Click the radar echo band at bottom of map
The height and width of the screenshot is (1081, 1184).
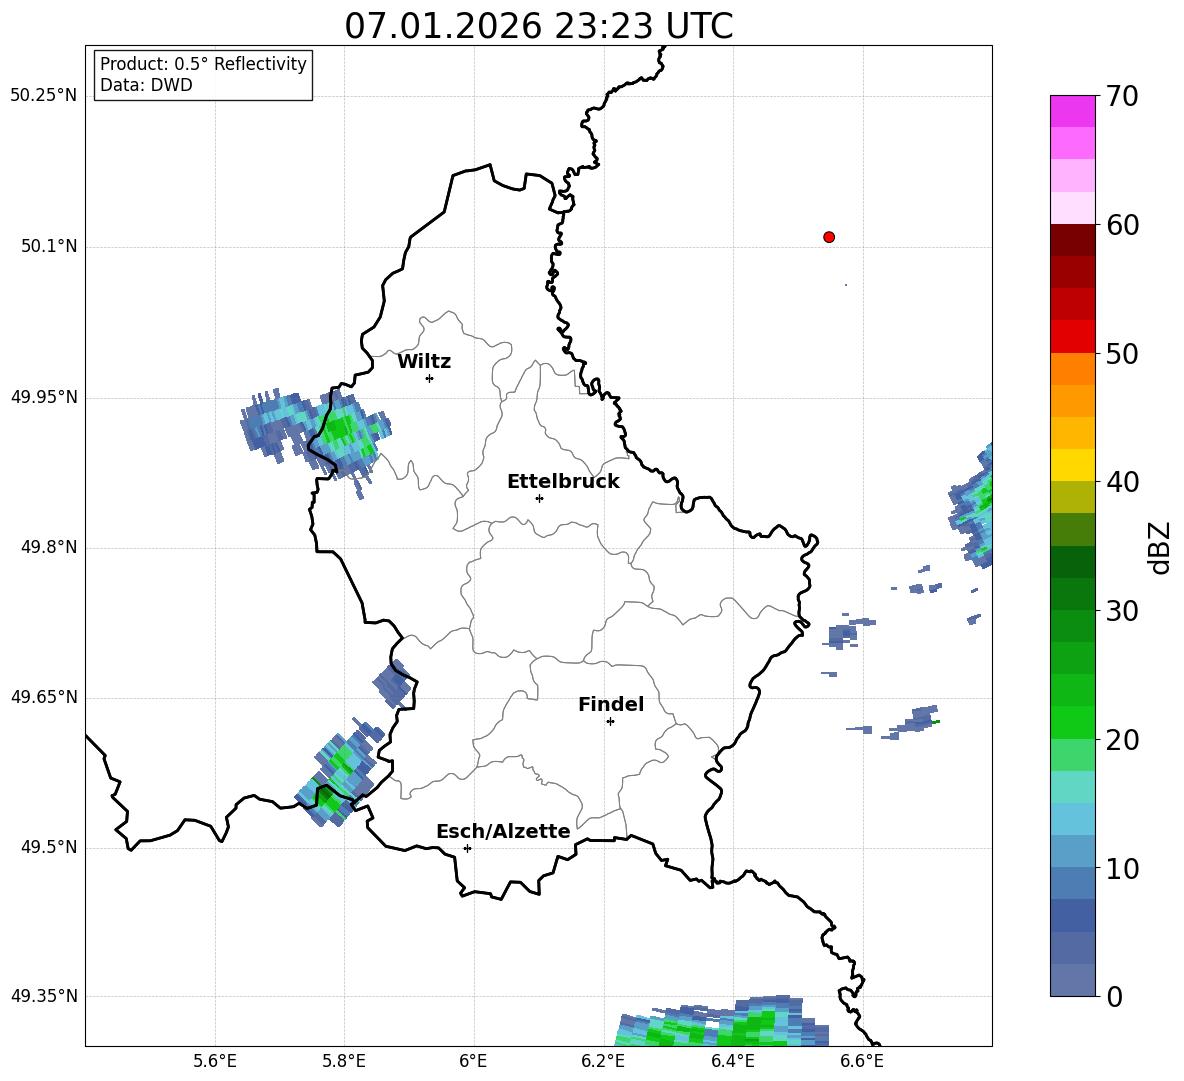point(721,1022)
